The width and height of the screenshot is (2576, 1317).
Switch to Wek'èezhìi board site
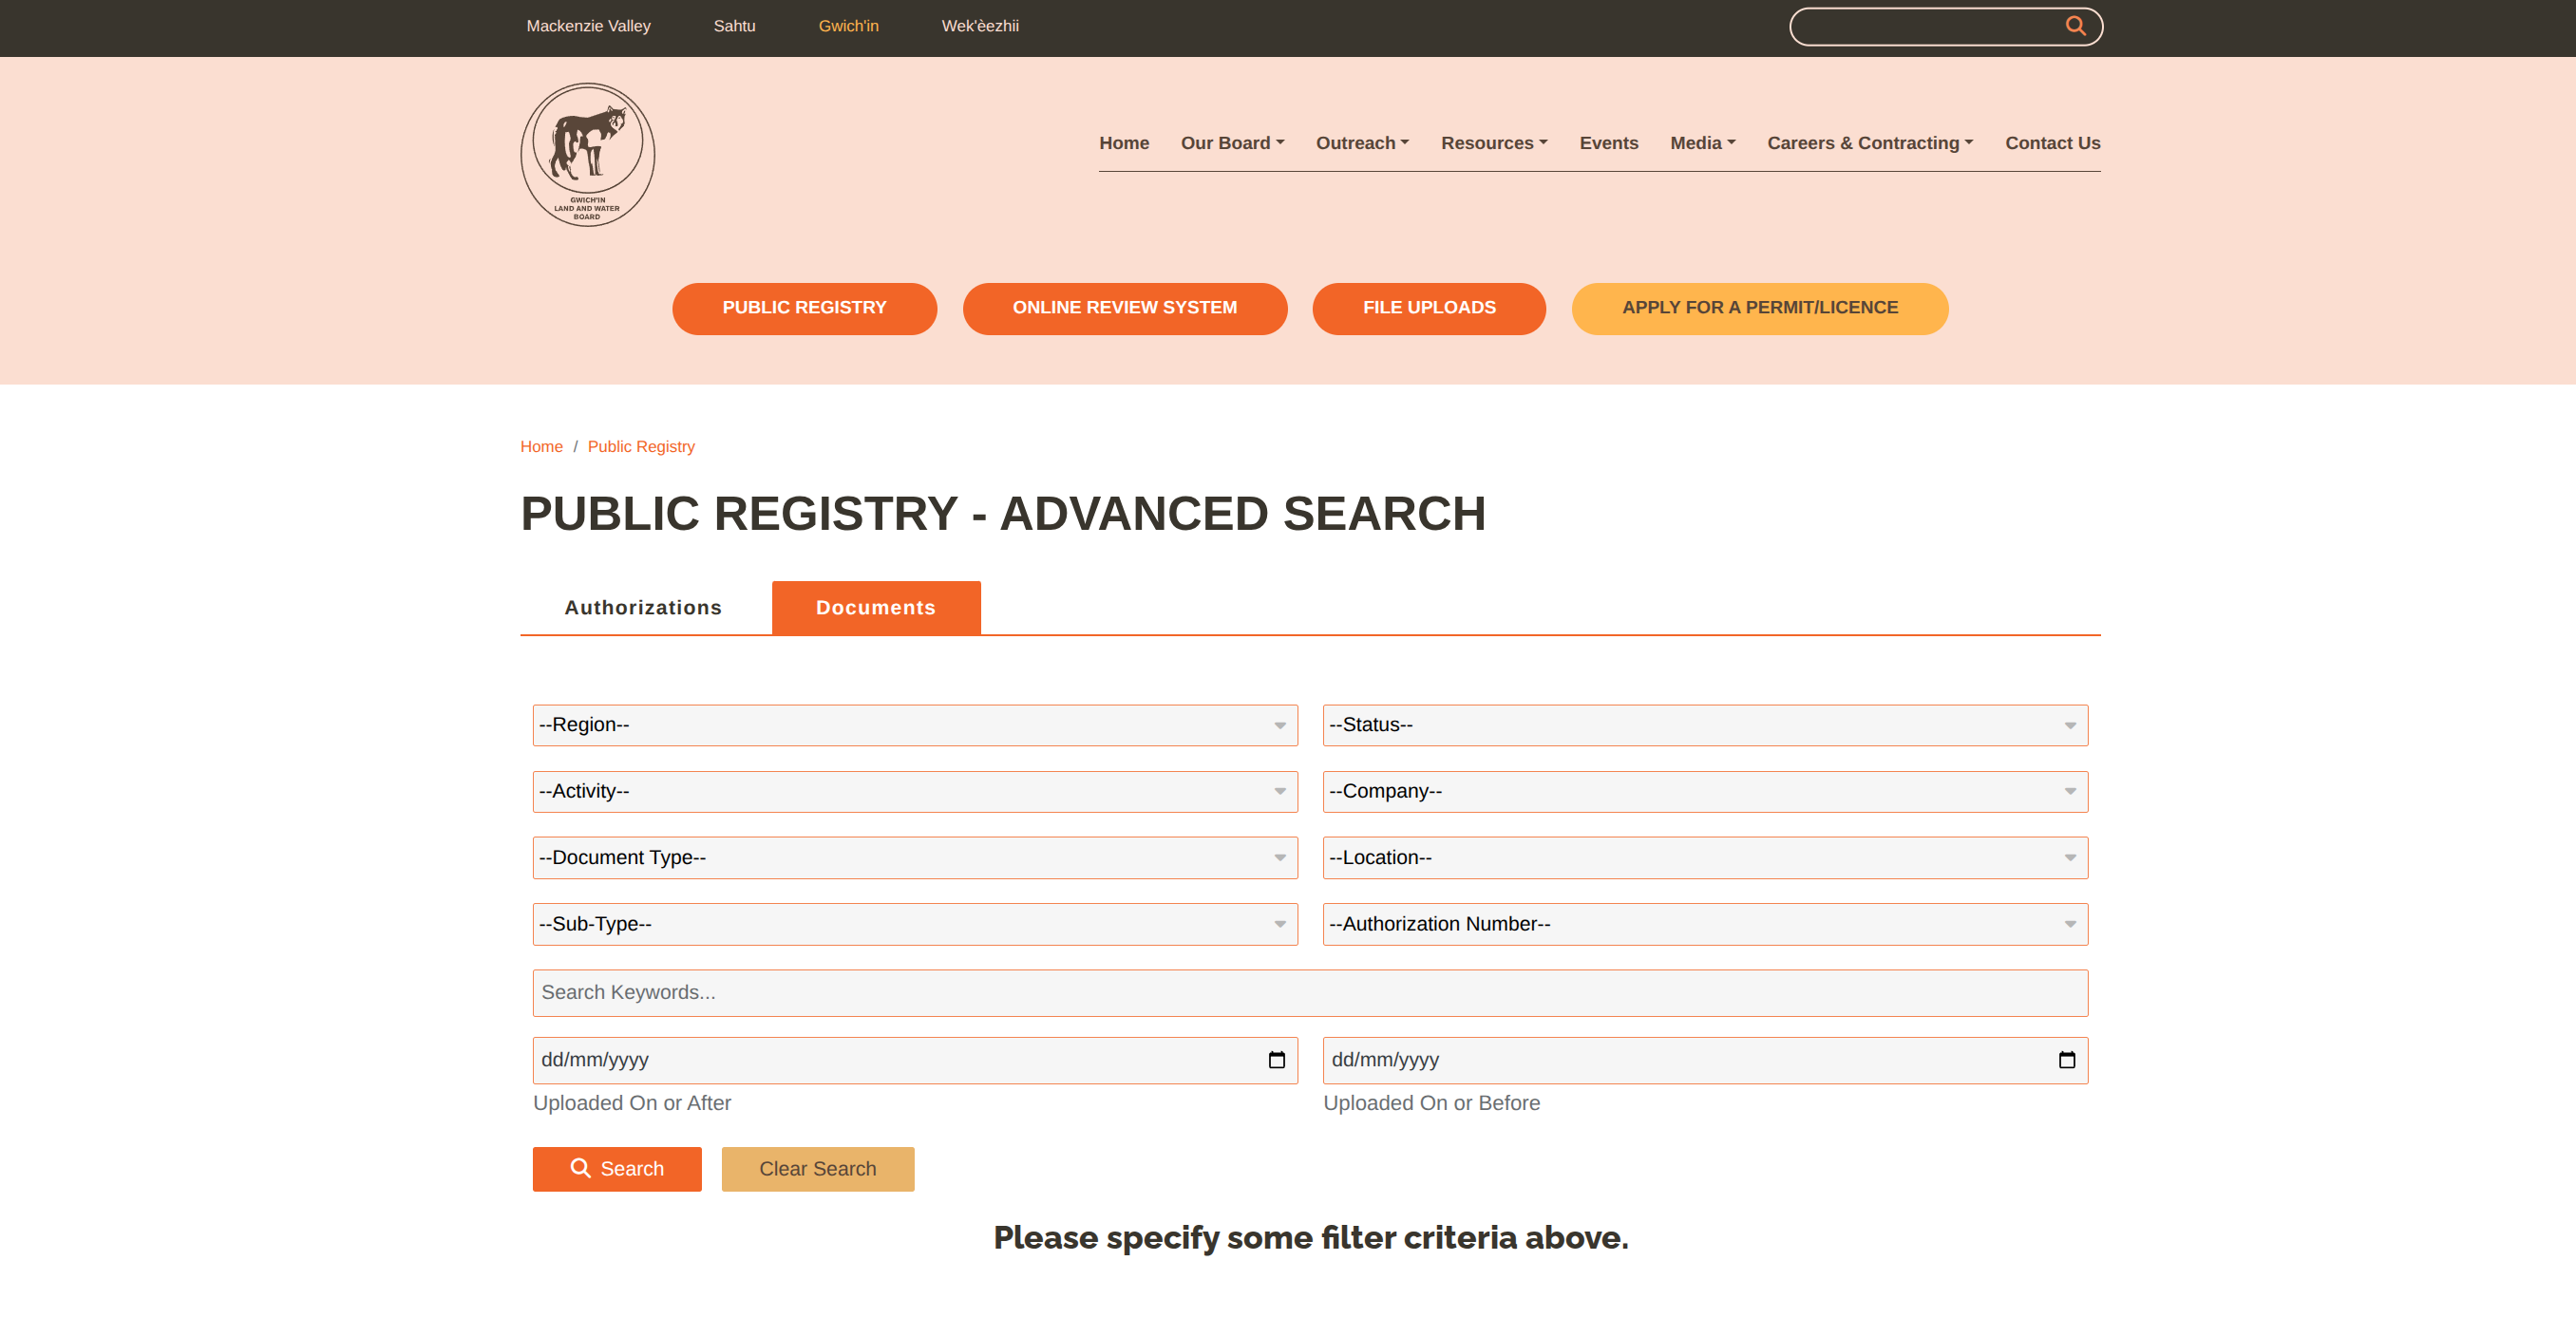pos(980,26)
